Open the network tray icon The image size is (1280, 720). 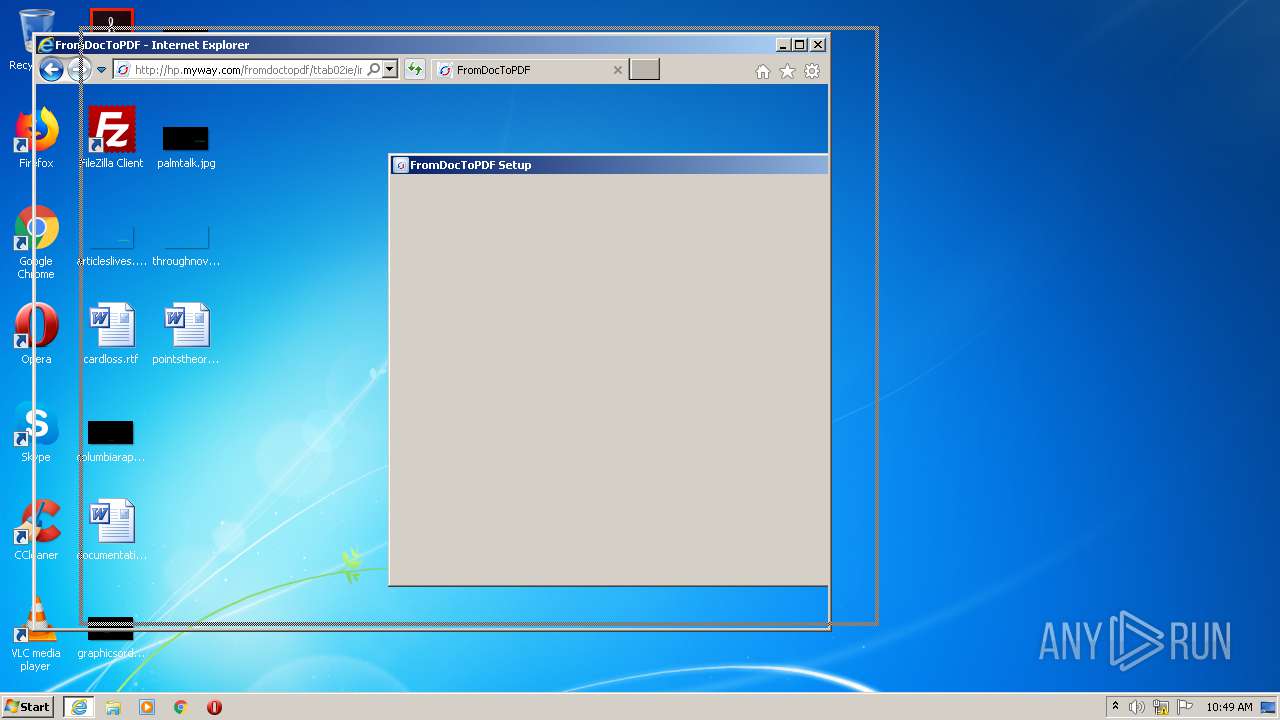(x=1161, y=707)
